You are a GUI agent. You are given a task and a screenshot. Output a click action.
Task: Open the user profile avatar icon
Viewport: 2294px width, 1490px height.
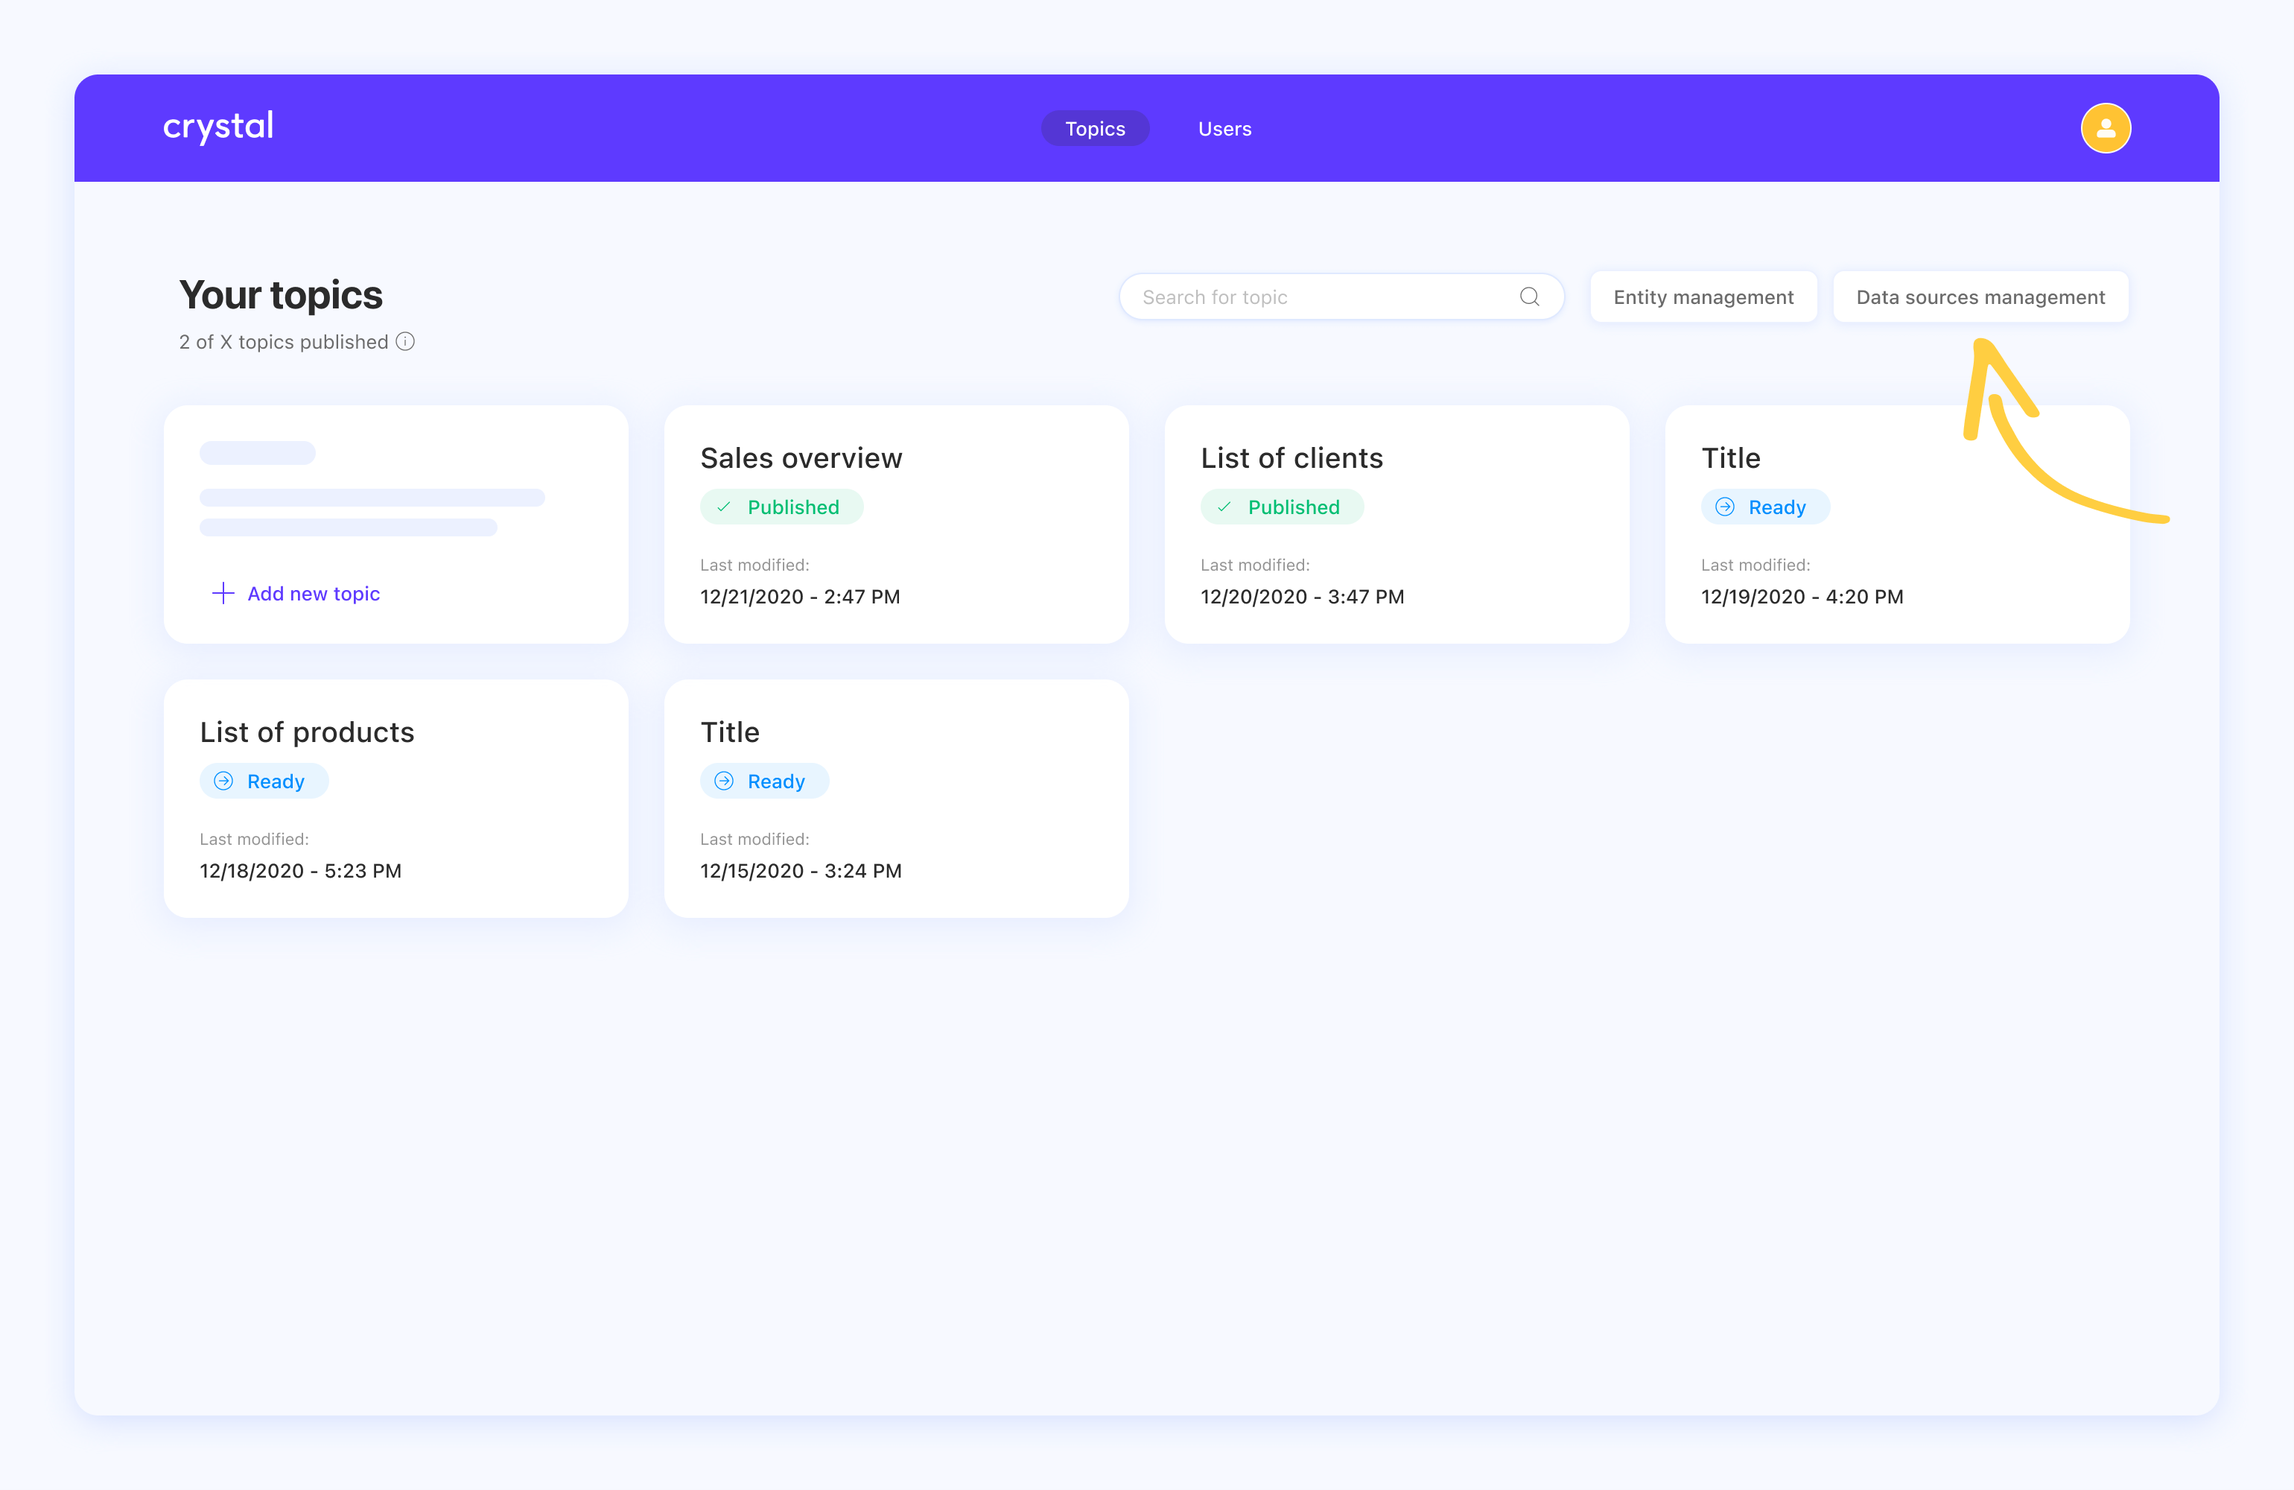coord(2105,128)
